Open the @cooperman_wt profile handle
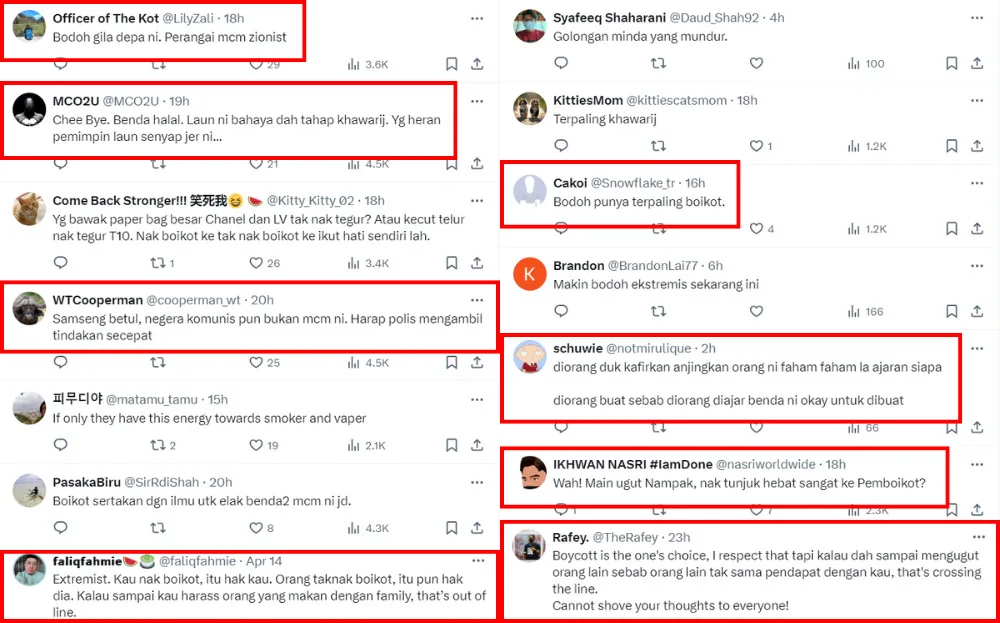The height and width of the screenshot is (623, 1000). coord(196,300)
